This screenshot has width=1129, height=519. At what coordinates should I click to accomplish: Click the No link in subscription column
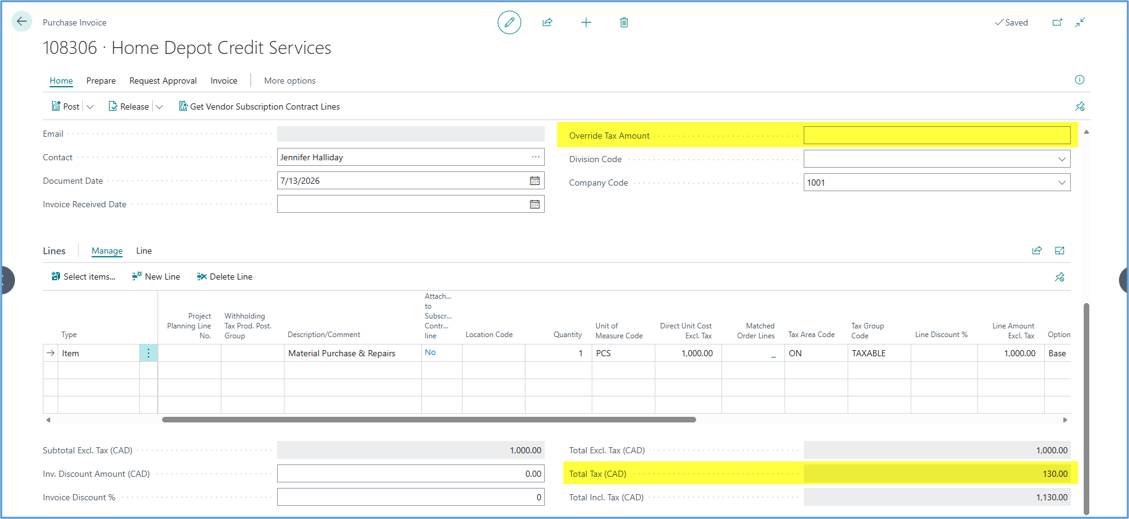(430, 353)
